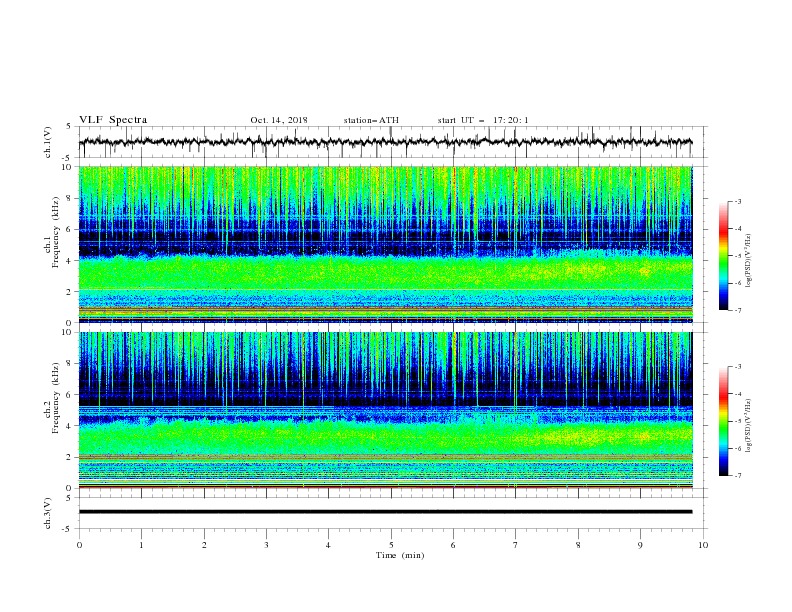Viewport: 792px width, 612px height.
Task: Click the "VLF Spectra" title text
Action: pyautogui.click(x=113, y=120)
